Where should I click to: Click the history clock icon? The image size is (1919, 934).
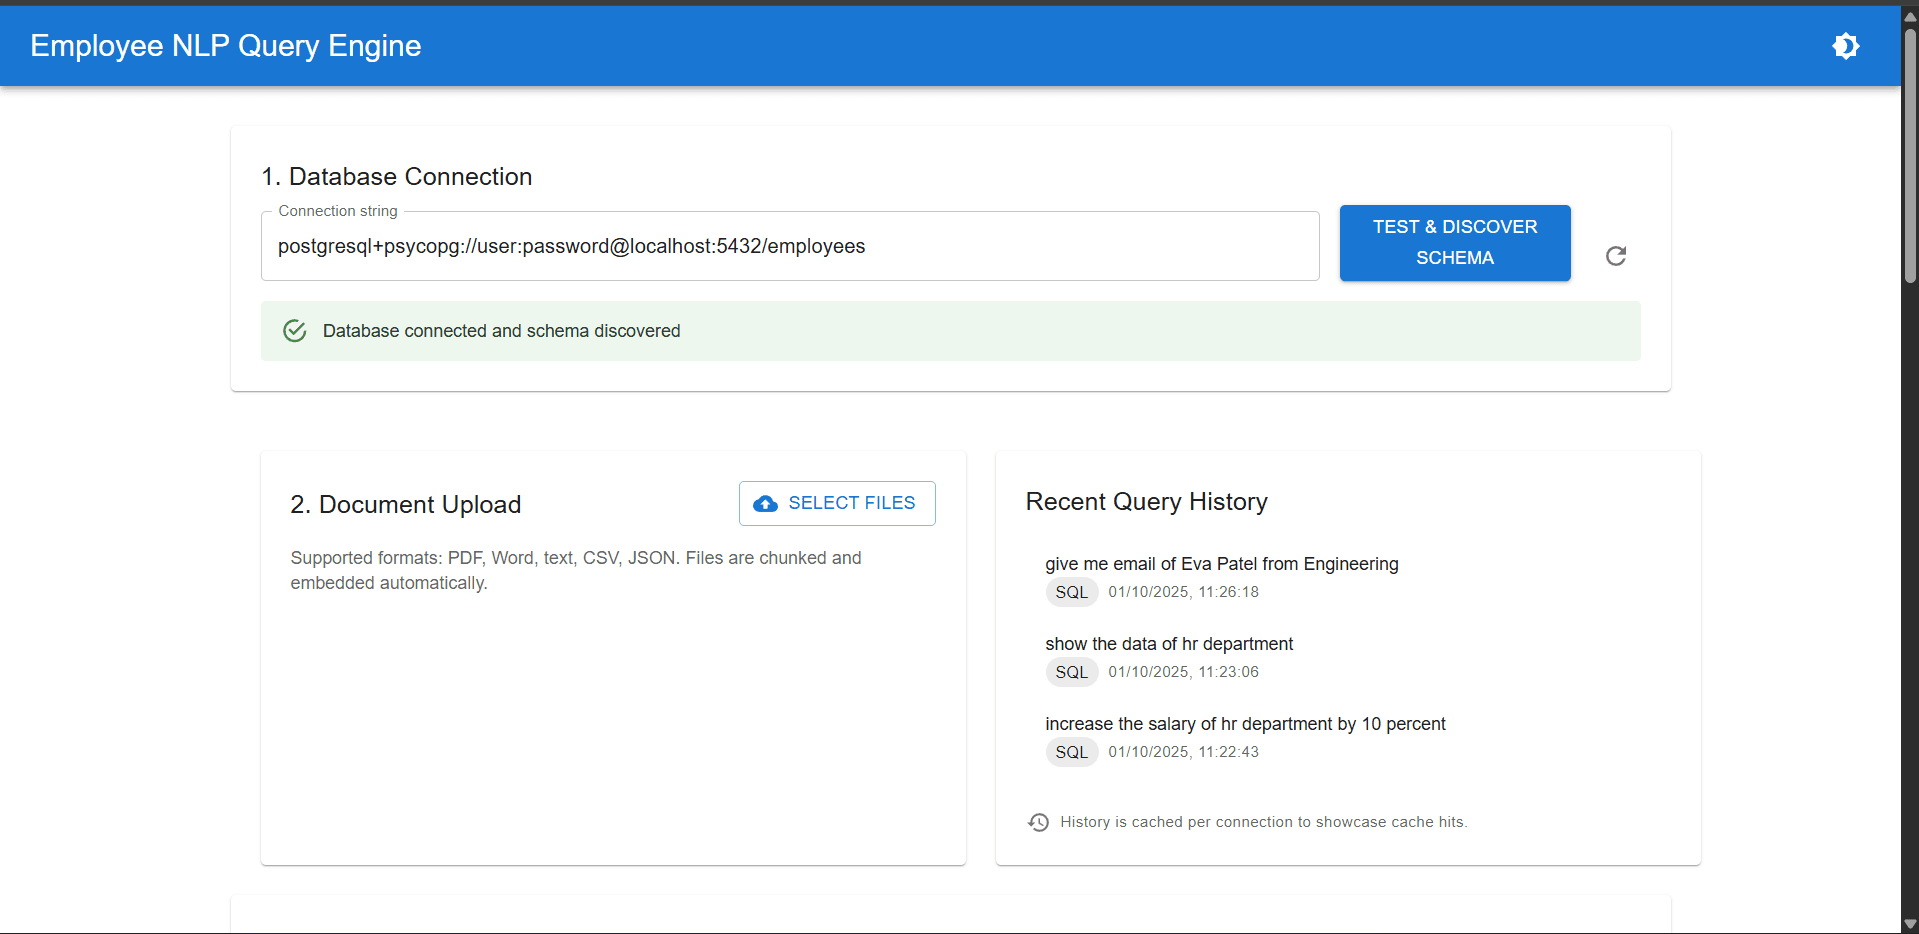(1038, 822)
